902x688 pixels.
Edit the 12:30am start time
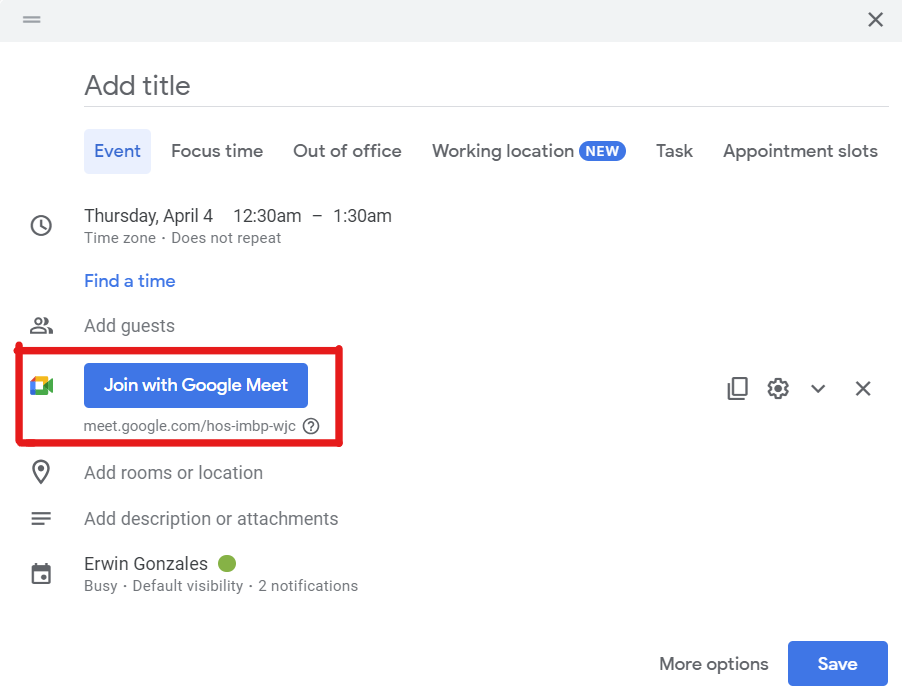point(267,216)
